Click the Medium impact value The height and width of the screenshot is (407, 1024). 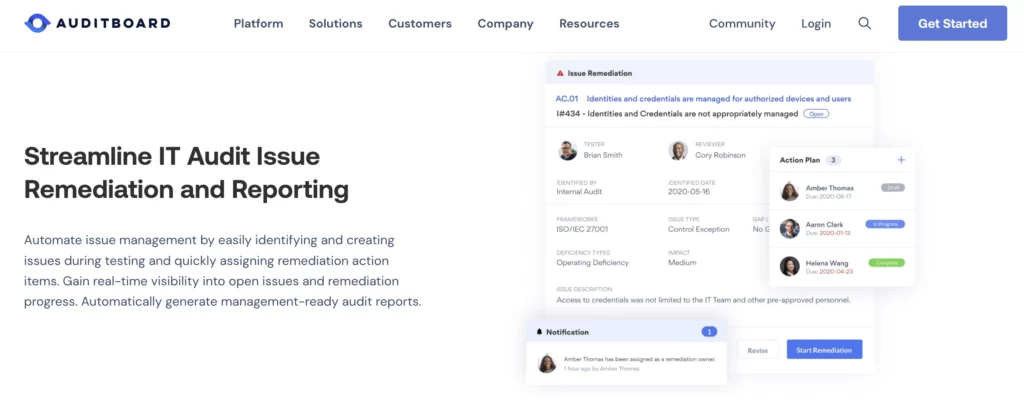(x=682, y=263)
